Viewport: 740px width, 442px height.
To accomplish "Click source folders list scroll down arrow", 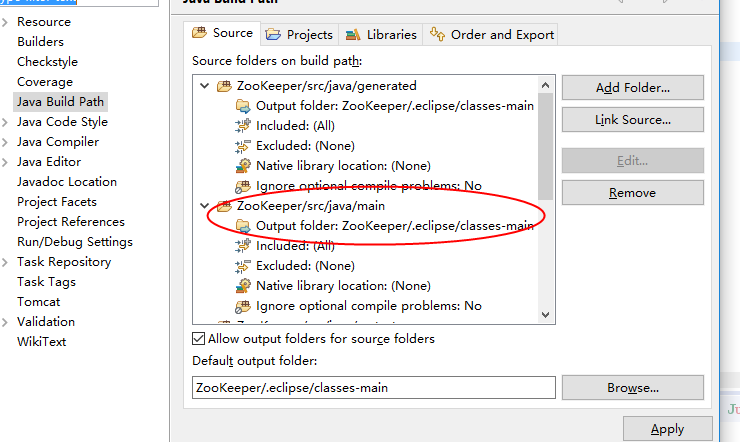I will [546, 315].
